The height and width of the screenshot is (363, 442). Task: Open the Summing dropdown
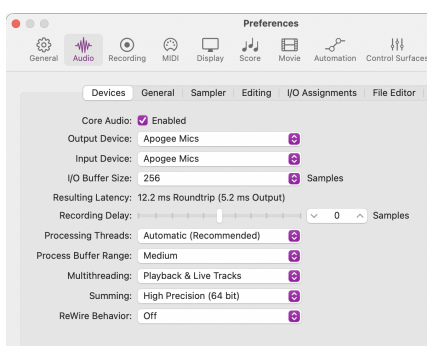pyautogui.click(x=219, y=296)
